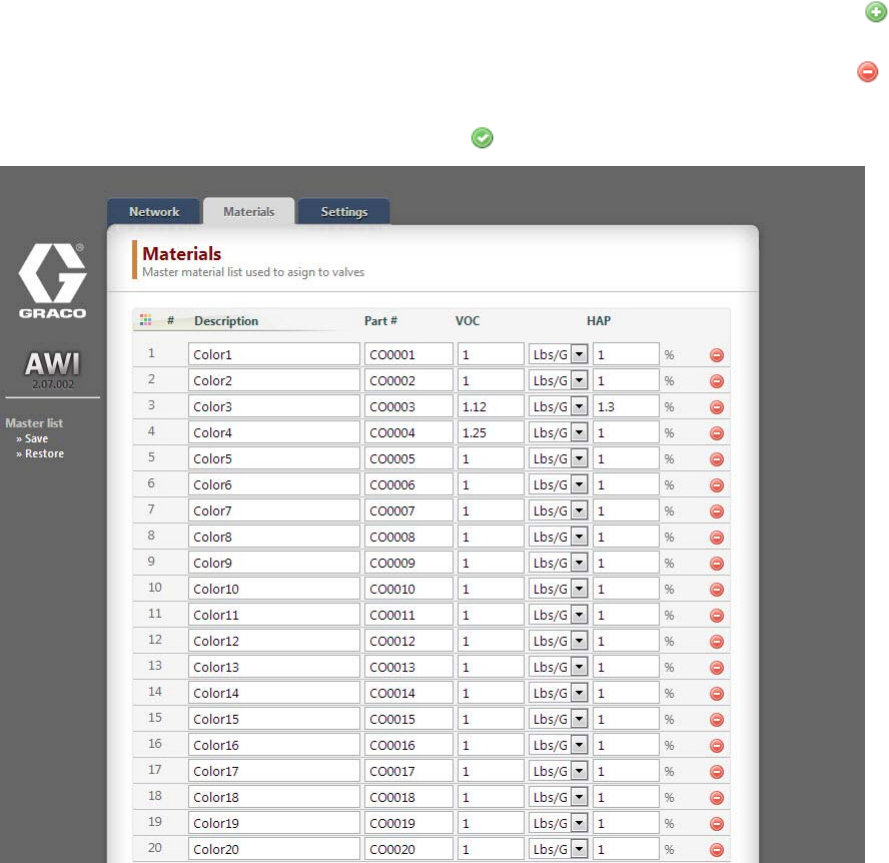Click the Part # field containing CO0006

[x=408, y=485]
